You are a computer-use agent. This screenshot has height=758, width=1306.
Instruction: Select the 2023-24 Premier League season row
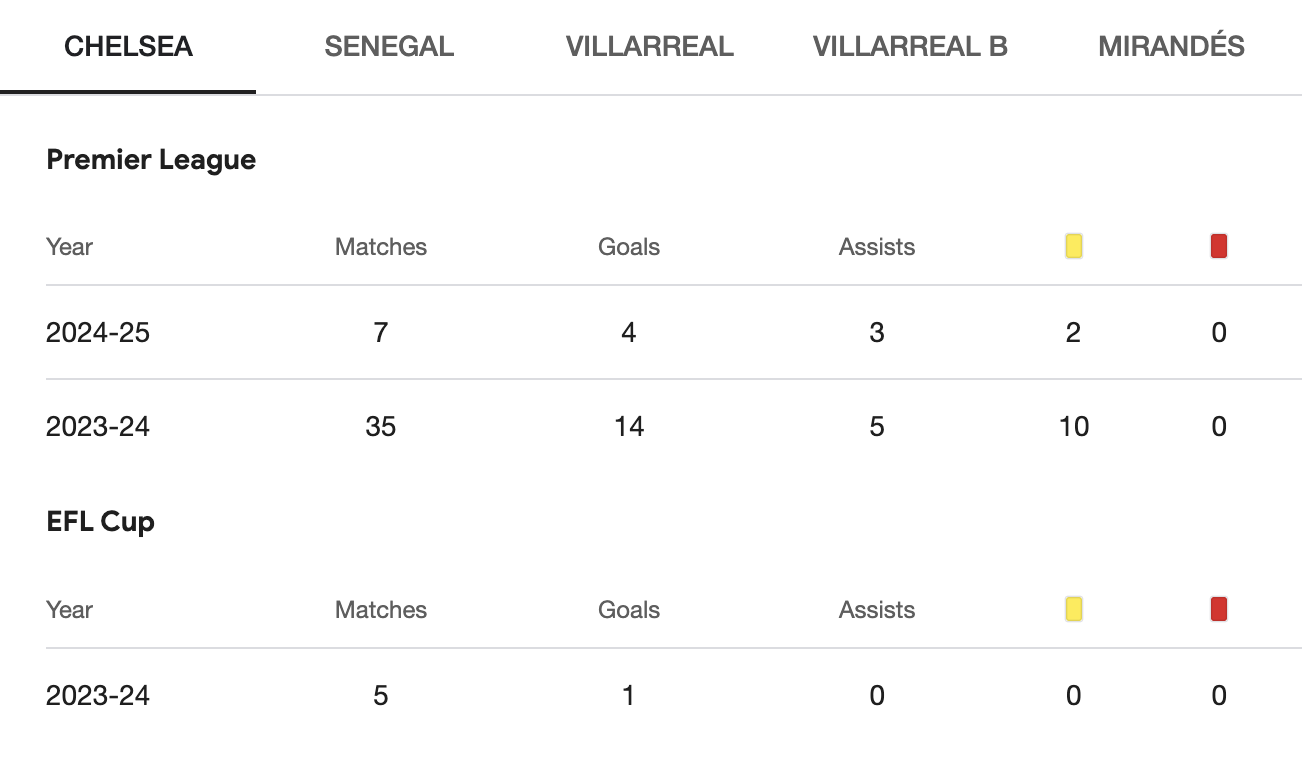674,427
